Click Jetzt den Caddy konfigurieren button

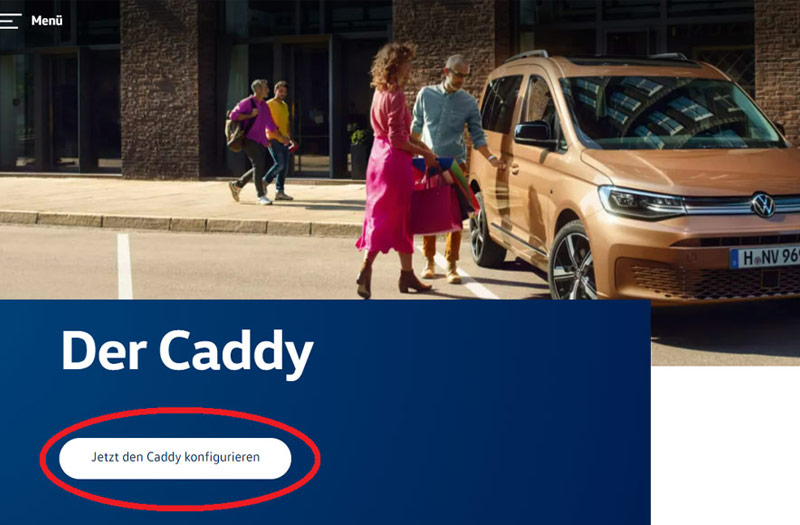click(x=175, y=458)
